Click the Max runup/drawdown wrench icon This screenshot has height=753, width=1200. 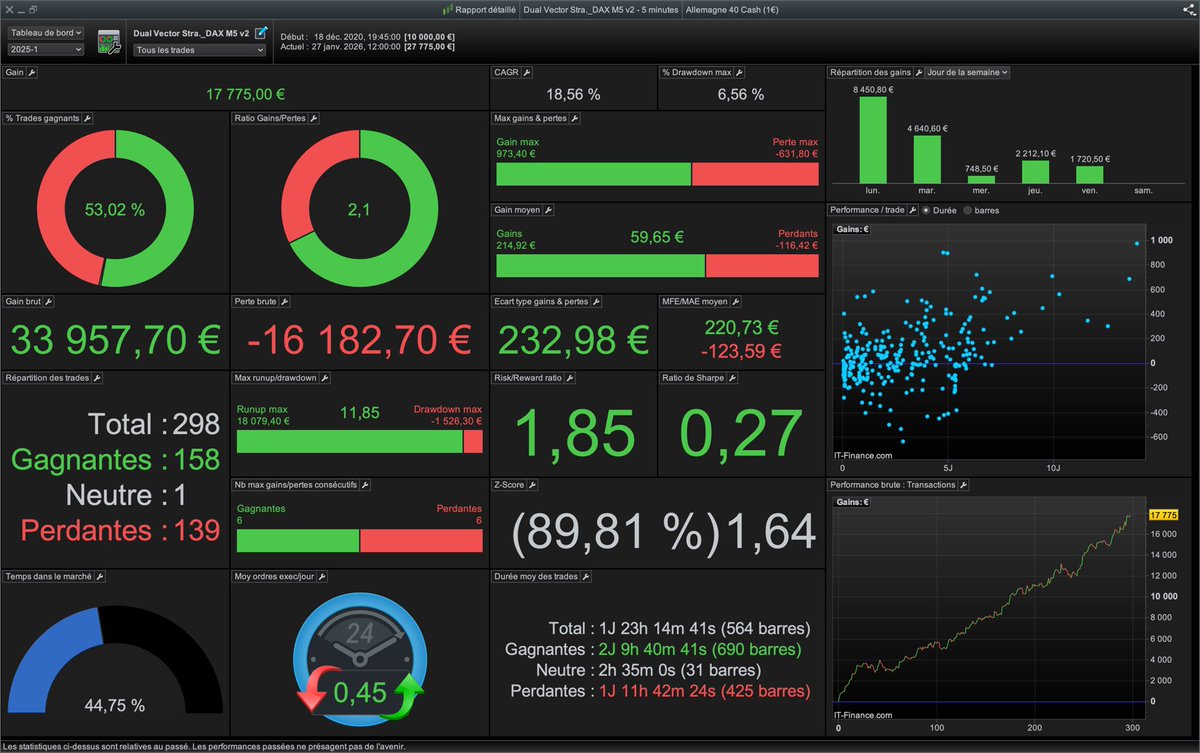click(325, 379)
